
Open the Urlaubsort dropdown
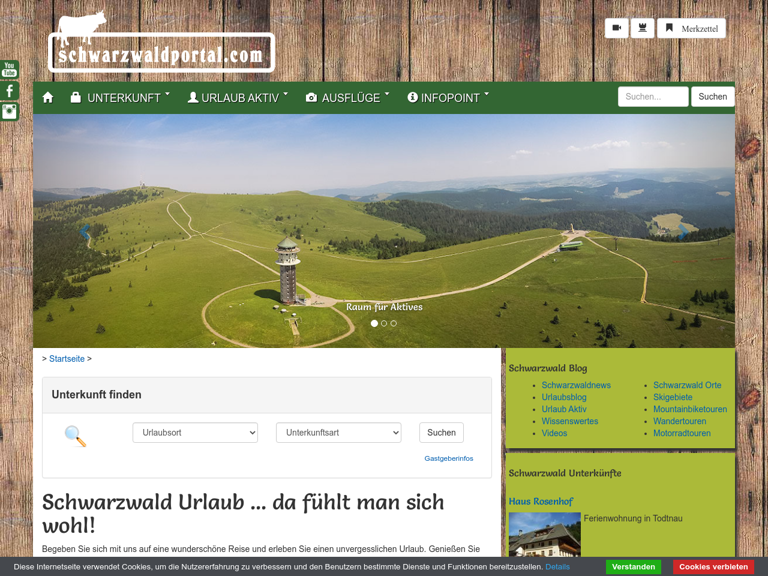click(195, 432)
